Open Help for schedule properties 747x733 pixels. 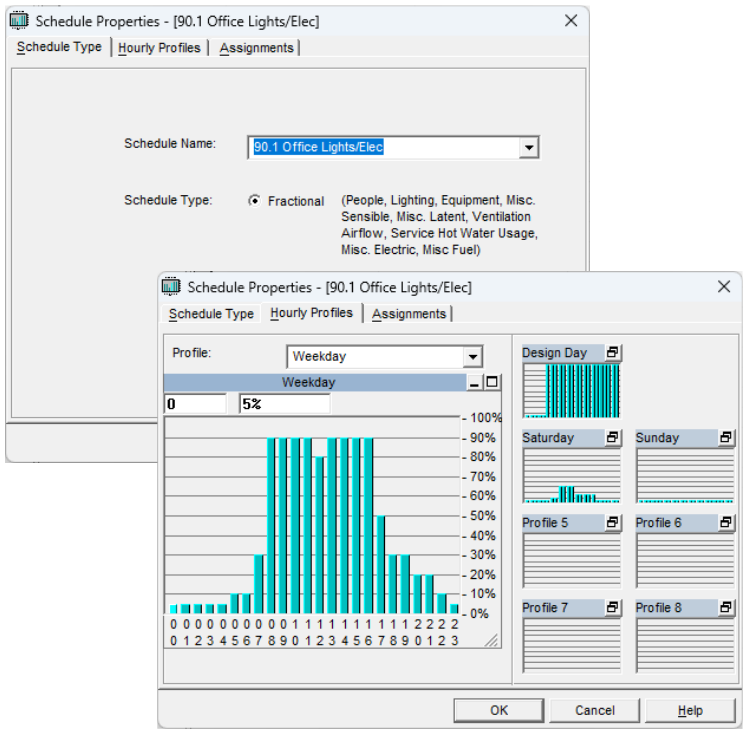pos(690,710)
